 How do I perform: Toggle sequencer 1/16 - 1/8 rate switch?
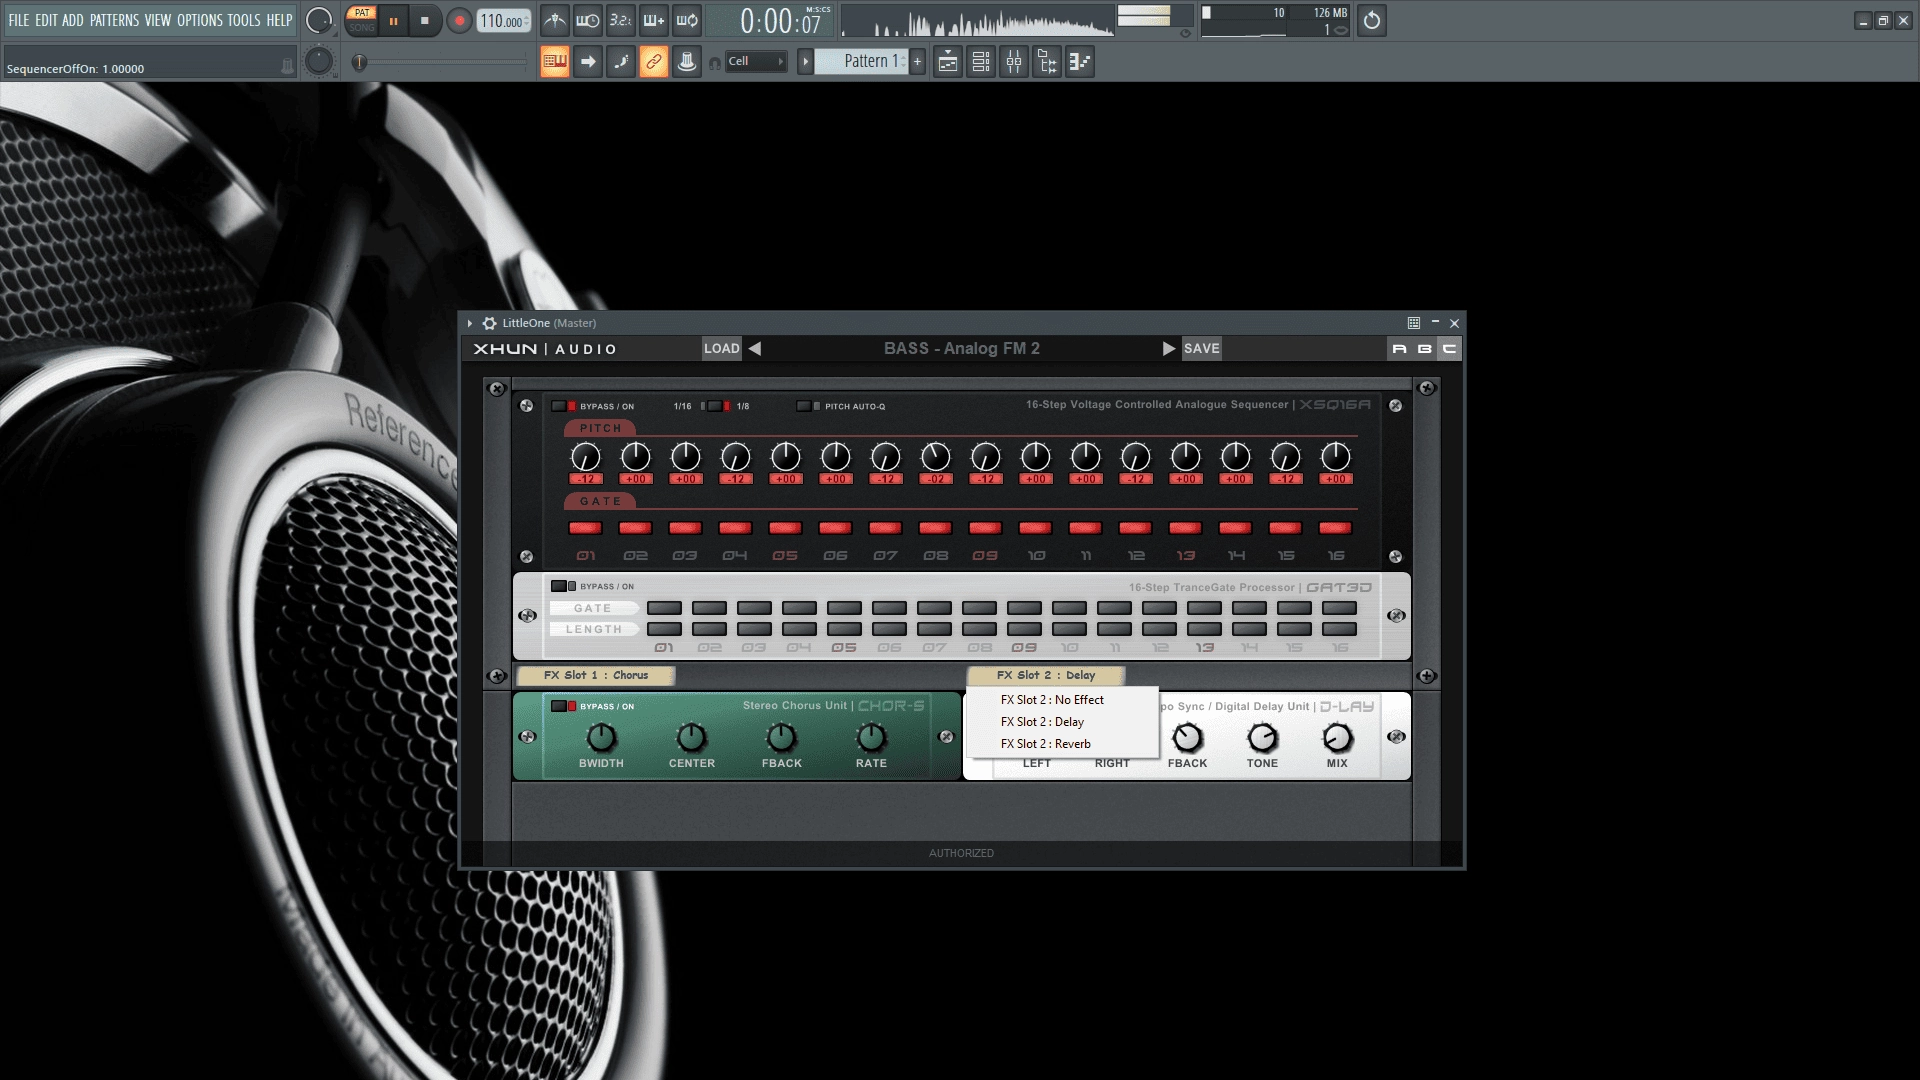[x=715, y=406]
